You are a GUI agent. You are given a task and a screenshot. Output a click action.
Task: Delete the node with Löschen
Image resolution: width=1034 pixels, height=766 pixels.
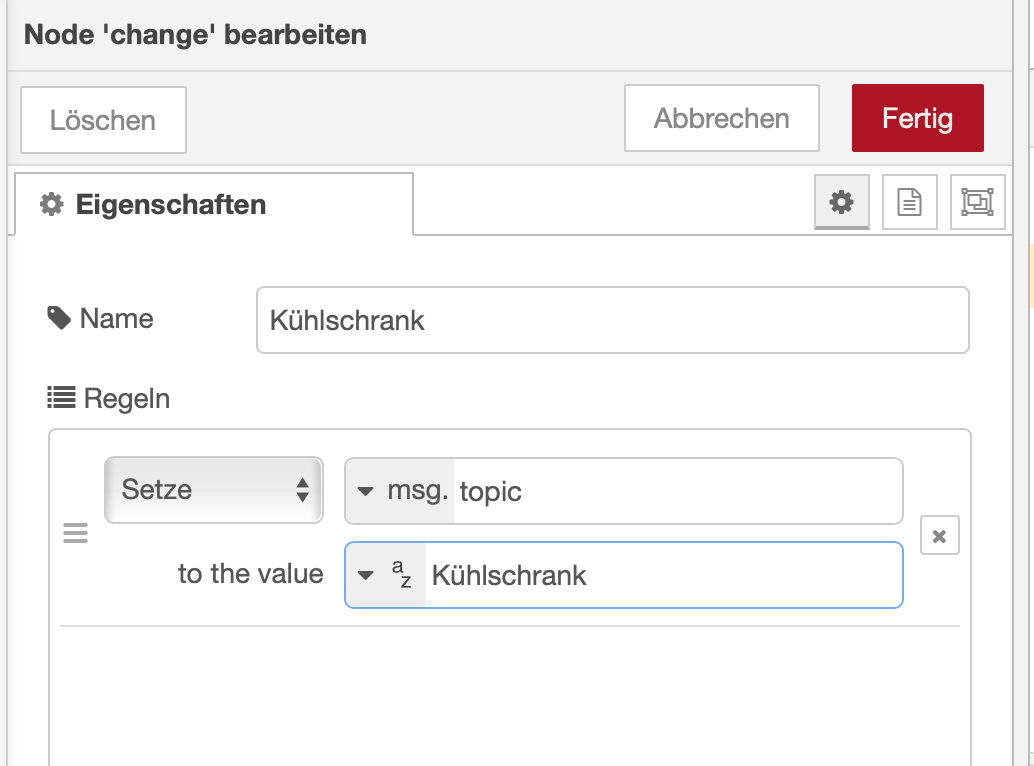click(x=103, y=121)
